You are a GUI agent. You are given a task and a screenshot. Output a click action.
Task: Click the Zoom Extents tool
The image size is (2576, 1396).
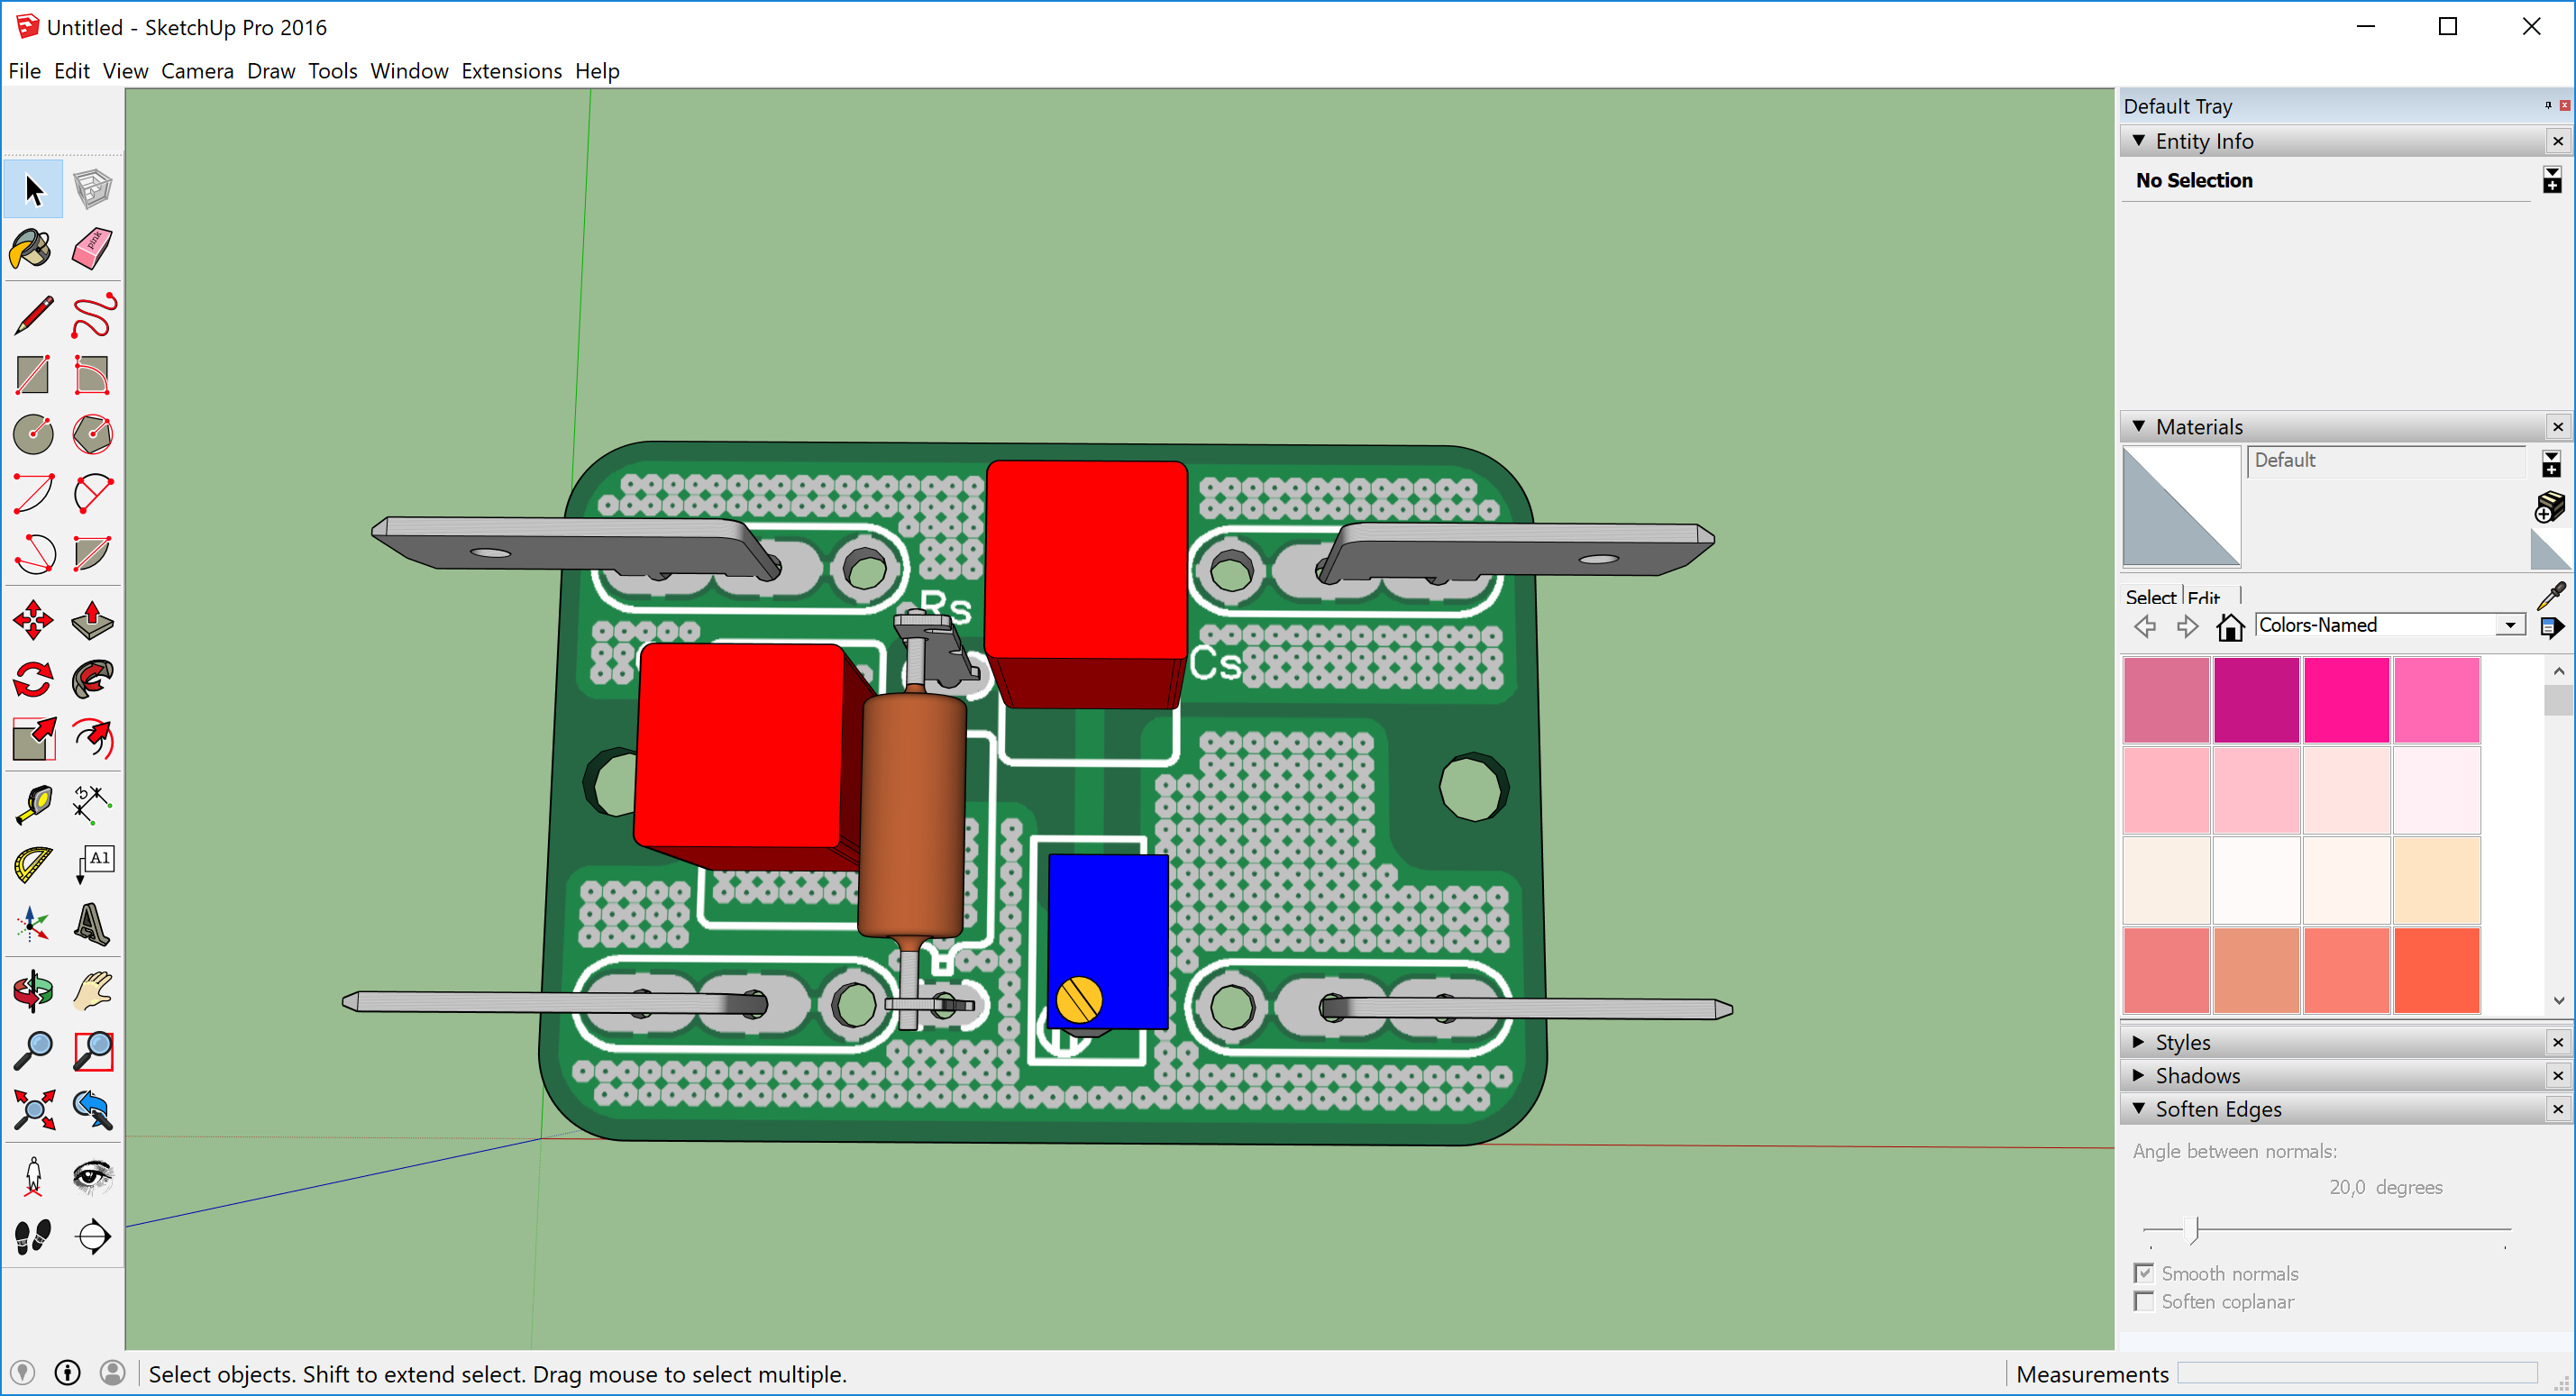coord(33,1109)
